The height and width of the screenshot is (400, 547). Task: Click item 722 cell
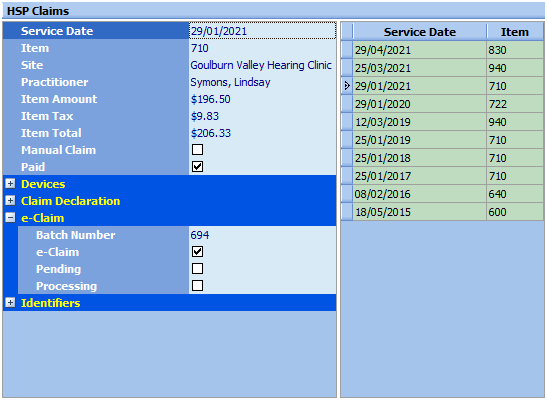515,104
